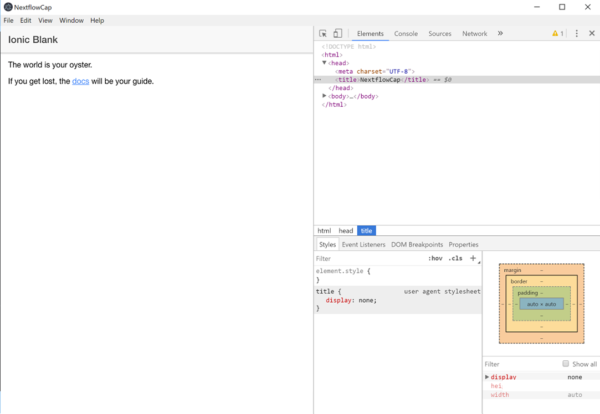Click the yellow warning count icon

pos(558,34)
